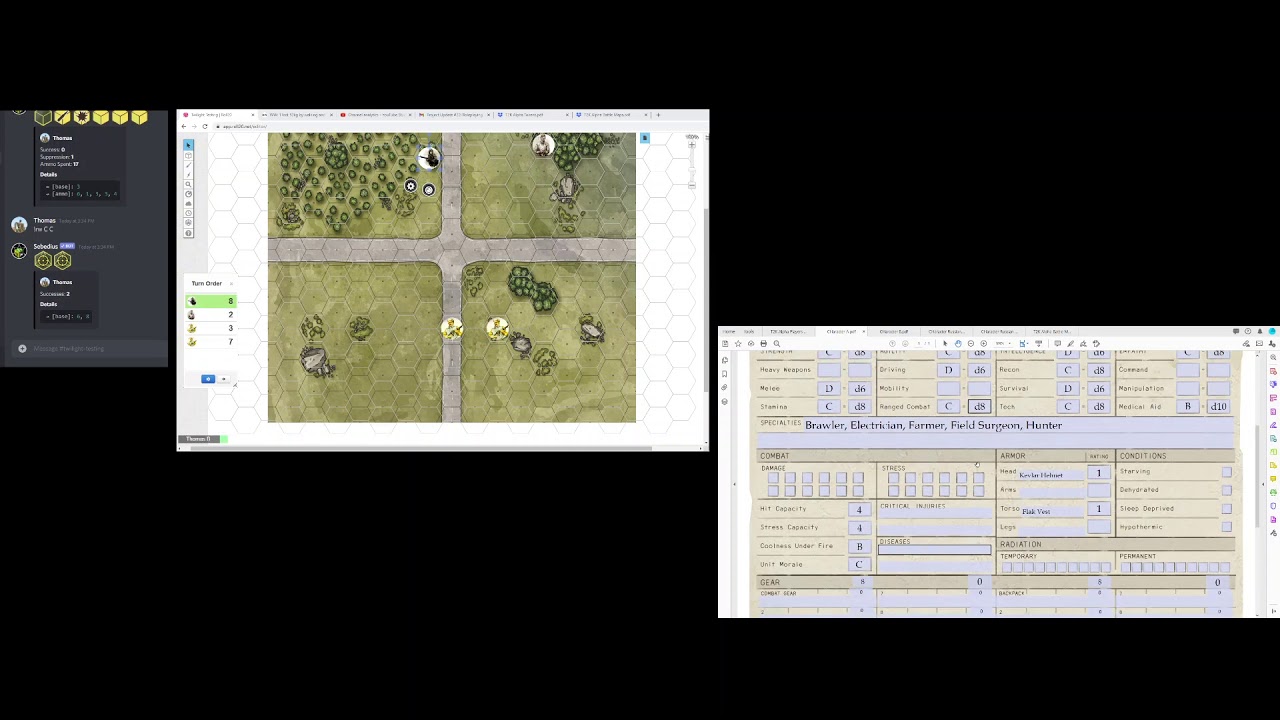Select Turn Order entry with value 8
Image resolution: width=1280 pixels, height=720 pixels.
(211, 301)
